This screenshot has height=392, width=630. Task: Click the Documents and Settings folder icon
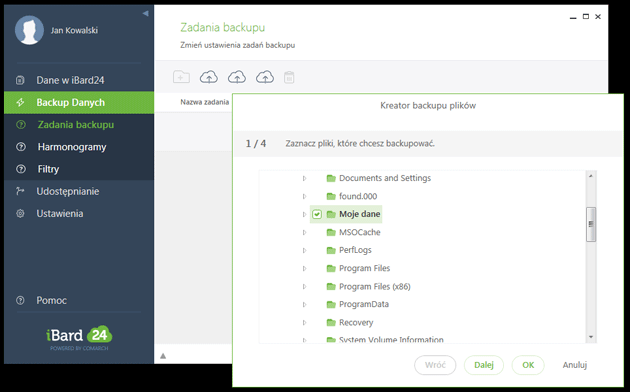point(331,178)
